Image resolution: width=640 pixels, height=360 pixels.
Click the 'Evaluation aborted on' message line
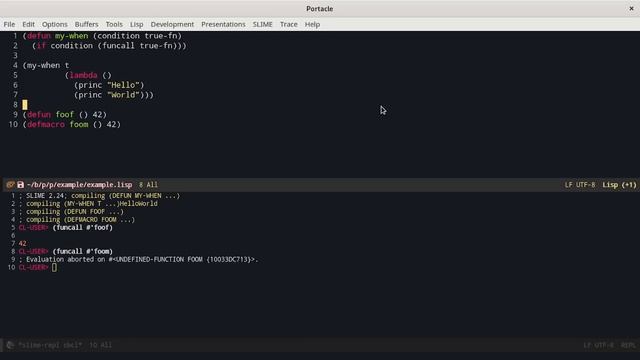(139, 260)
